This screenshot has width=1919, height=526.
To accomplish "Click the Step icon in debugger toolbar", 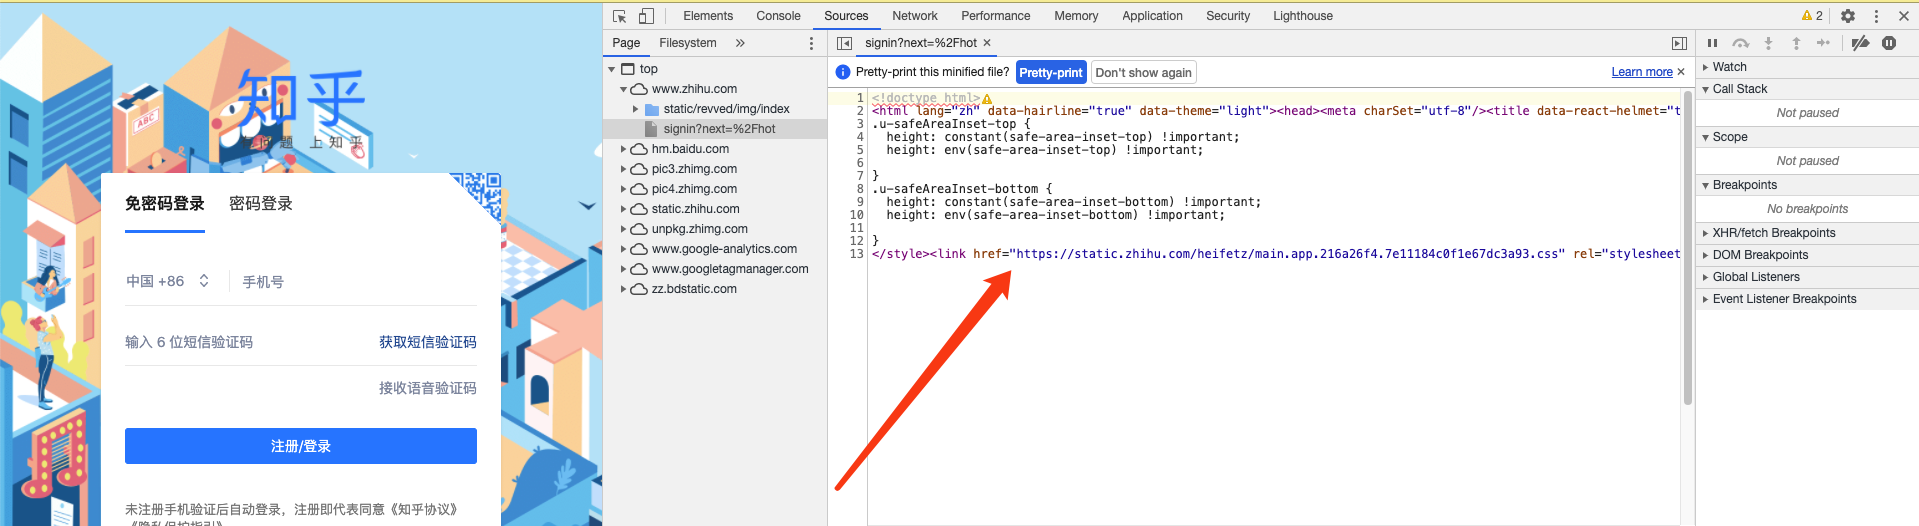I will 1823,43.
